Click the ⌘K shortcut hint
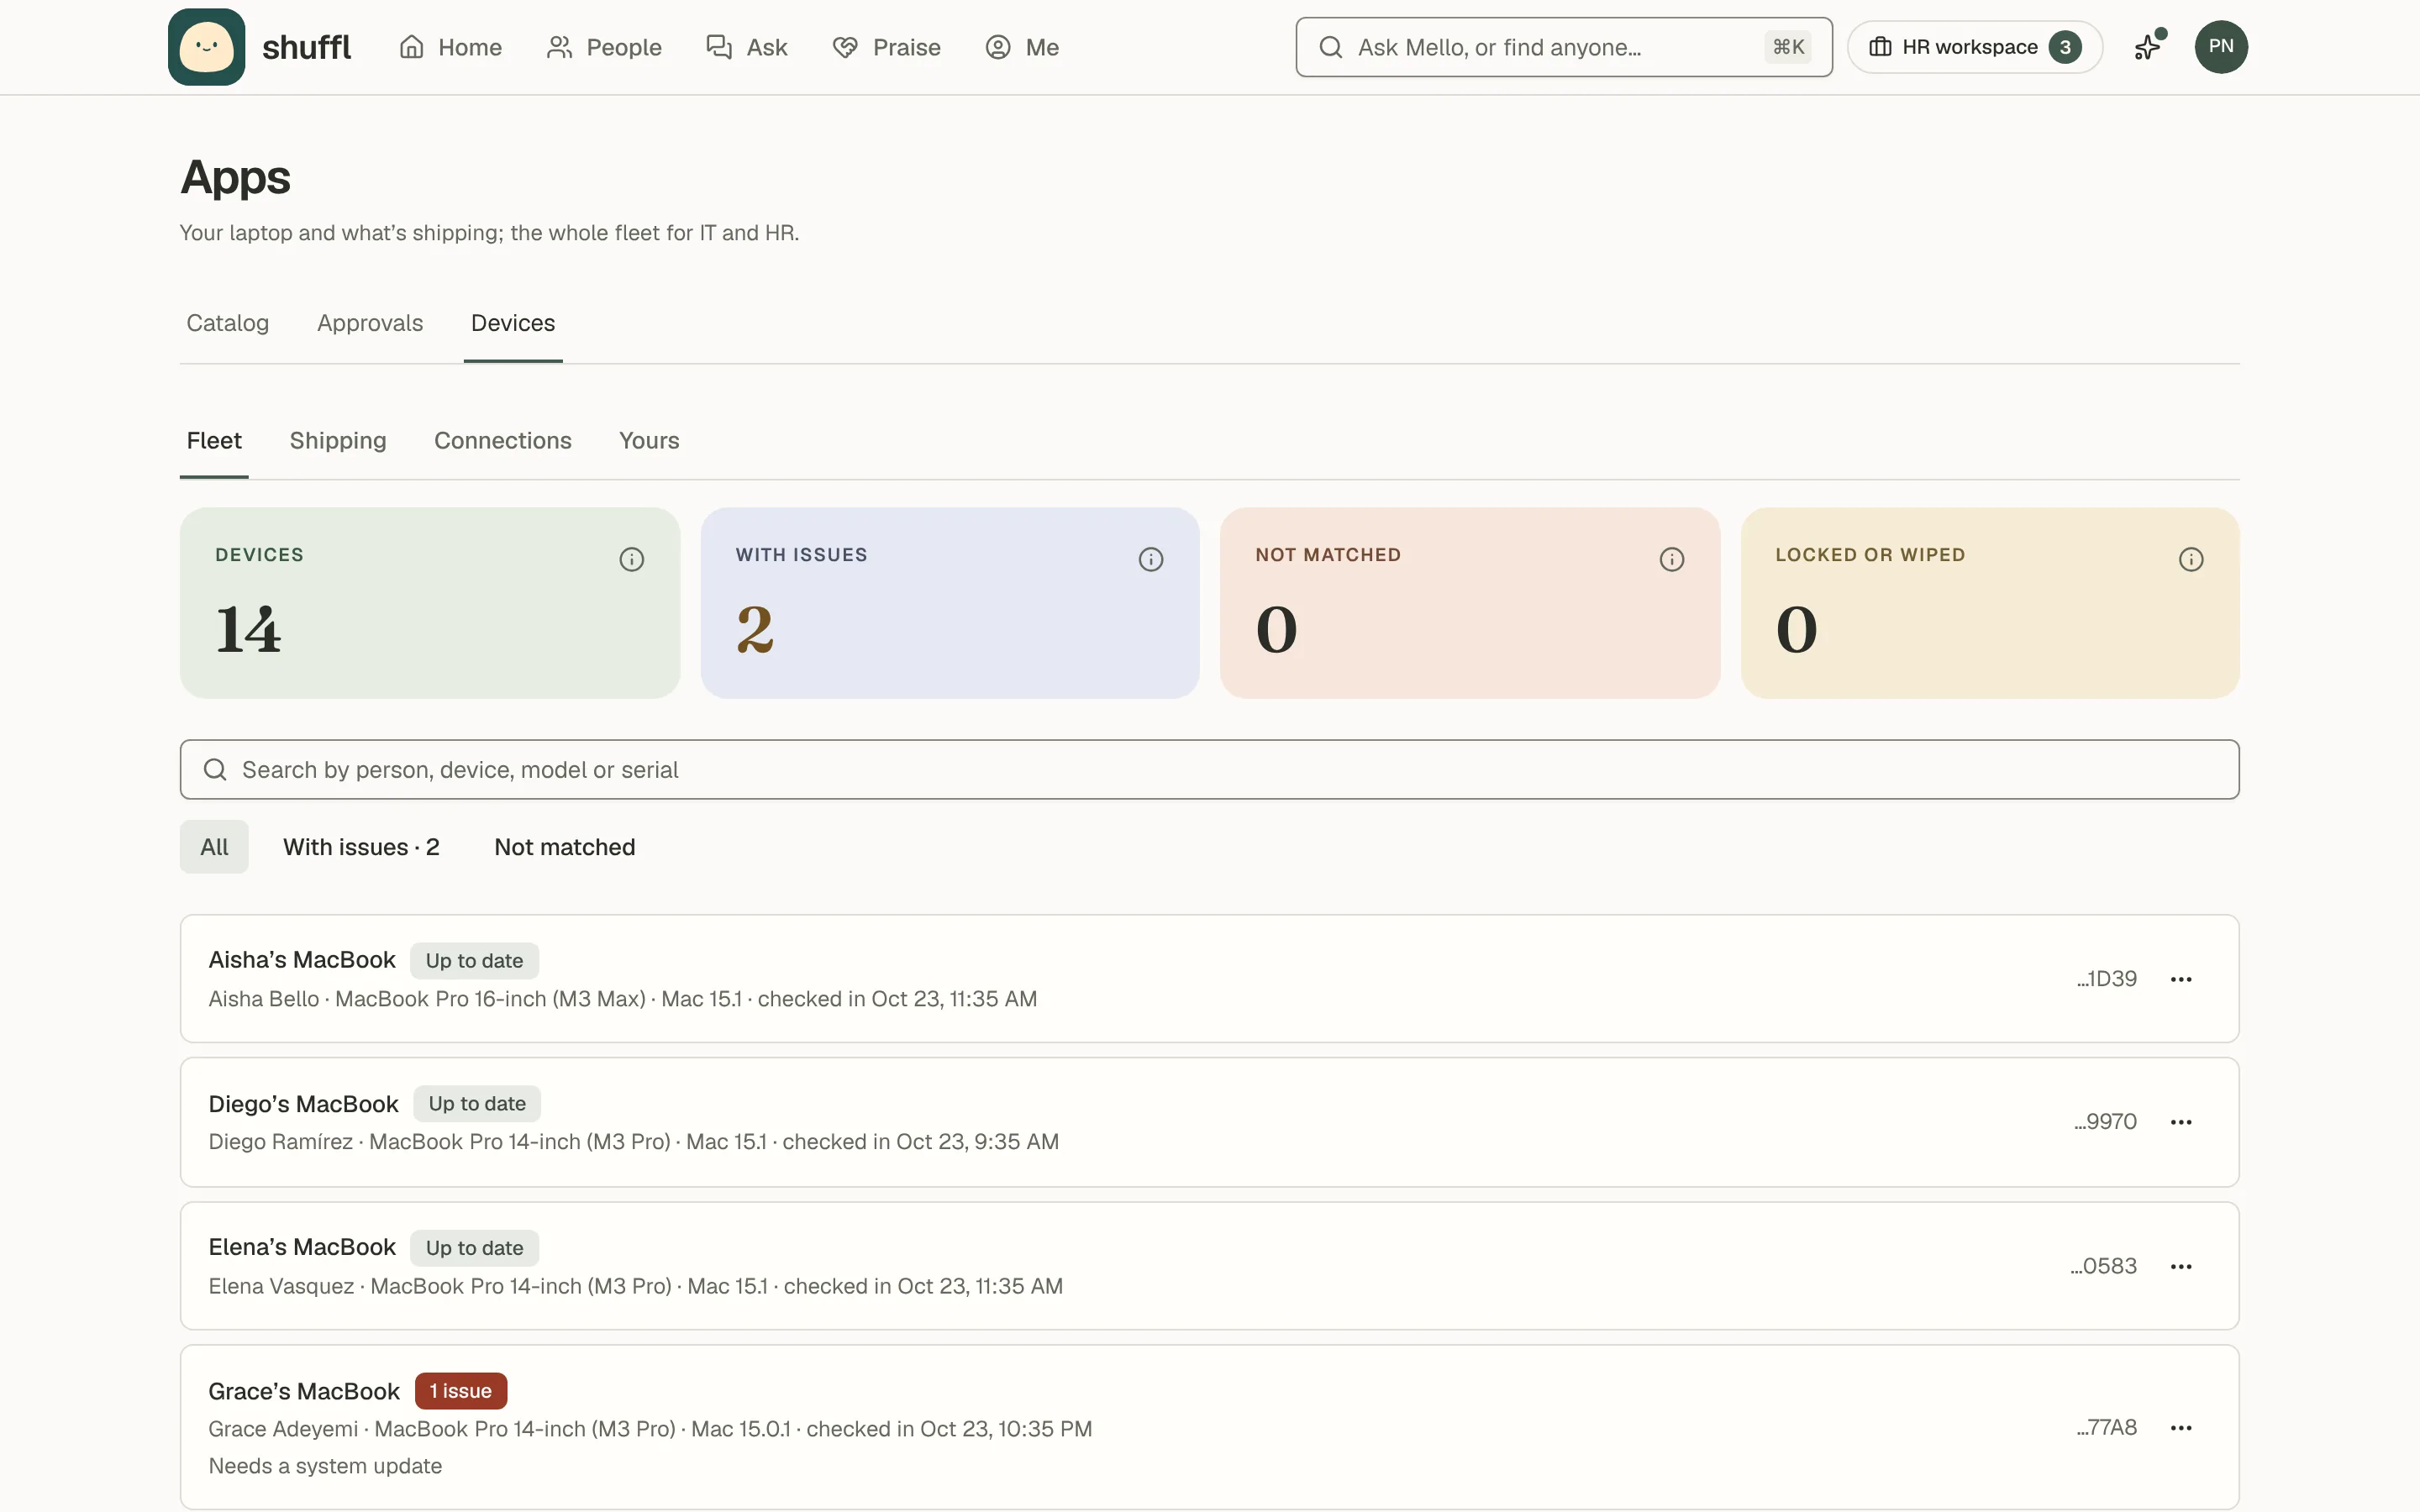This screenshot has width=2420, height=1512. click(x=1788, y=47)
